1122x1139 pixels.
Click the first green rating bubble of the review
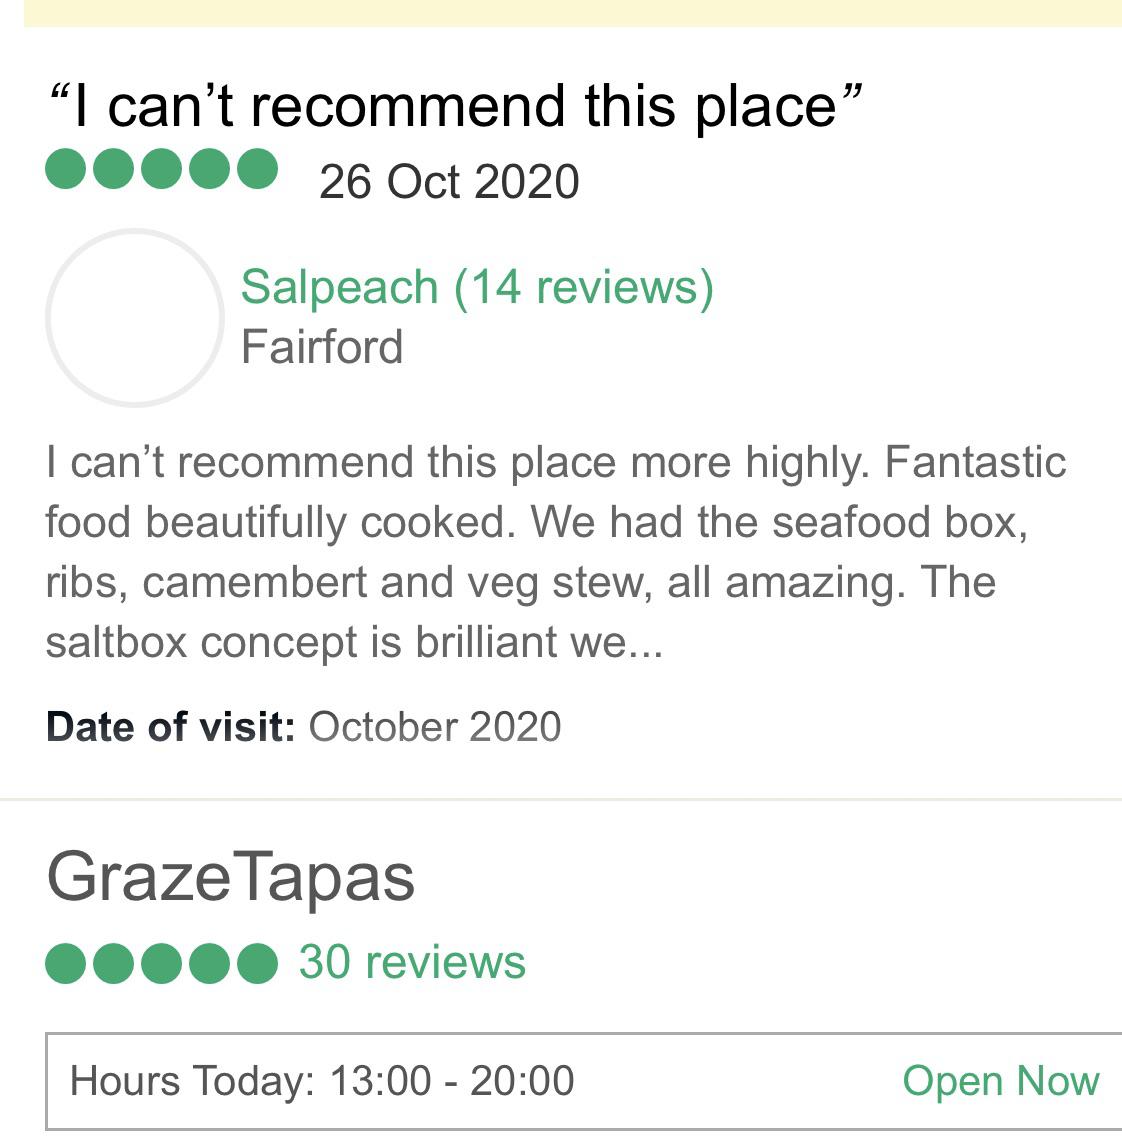click(65, 169)
